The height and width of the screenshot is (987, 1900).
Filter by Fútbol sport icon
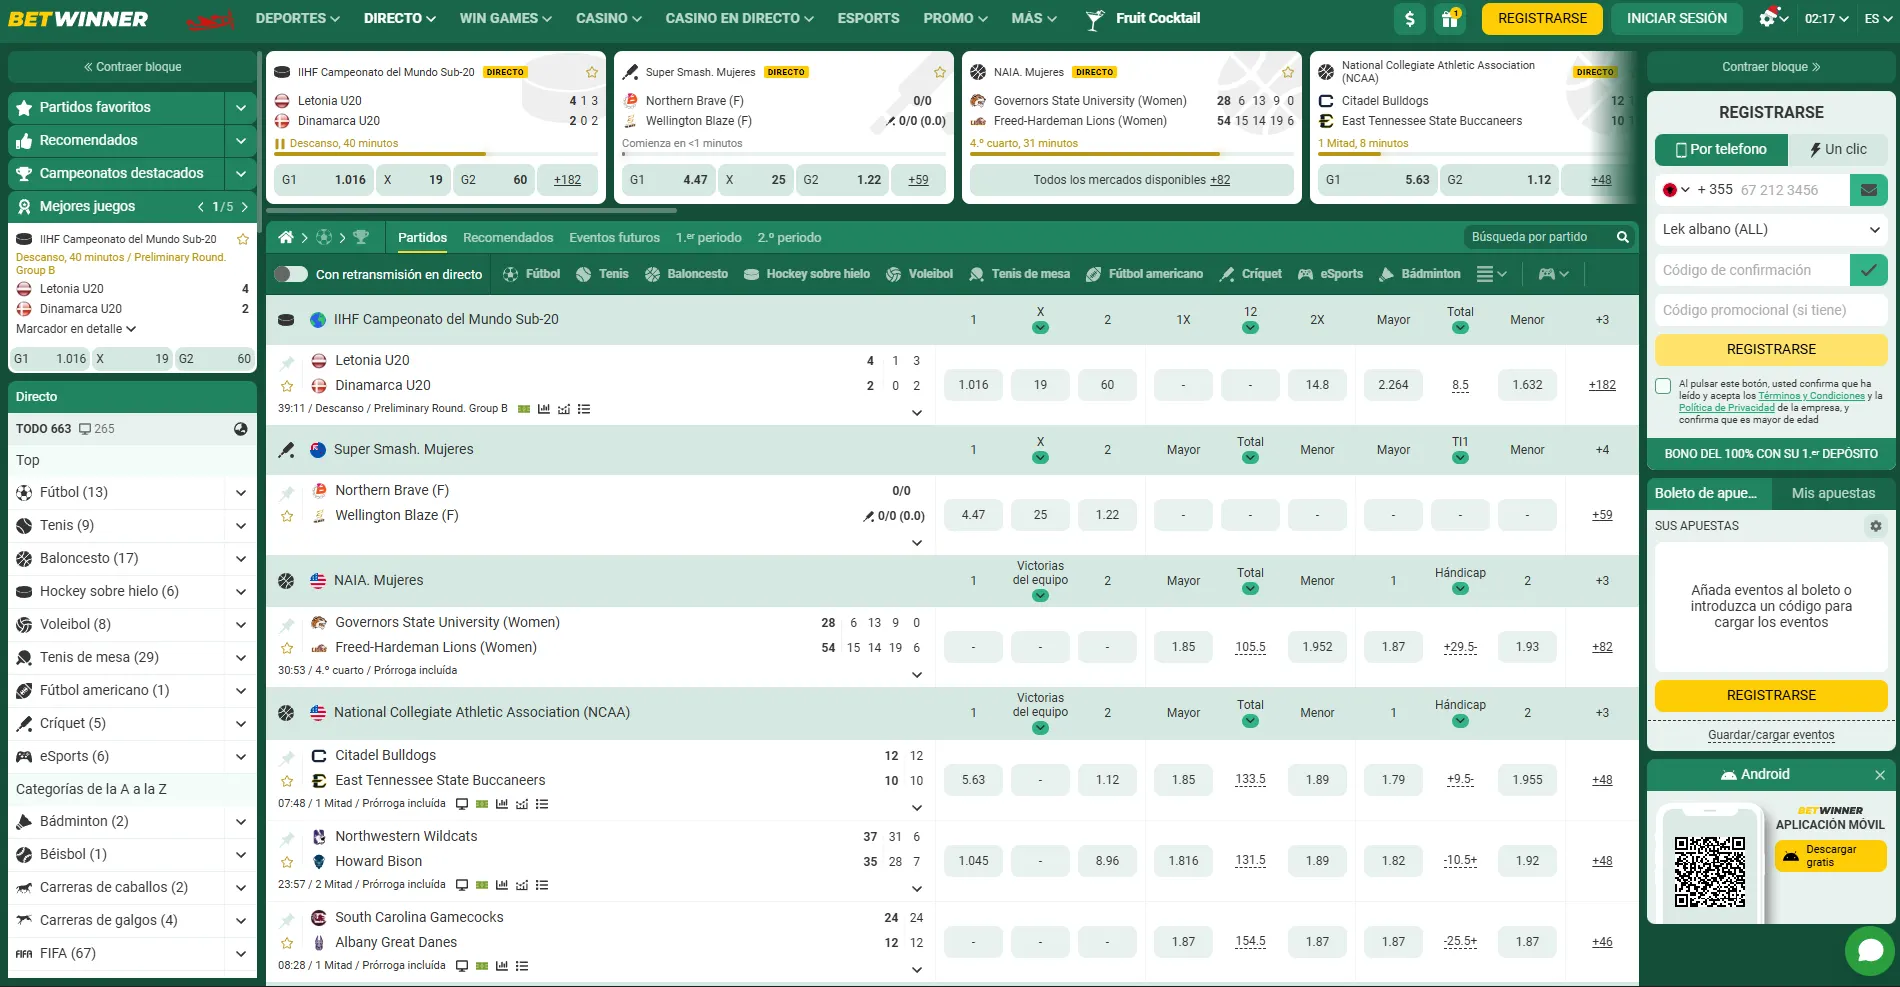coord(510,274)
